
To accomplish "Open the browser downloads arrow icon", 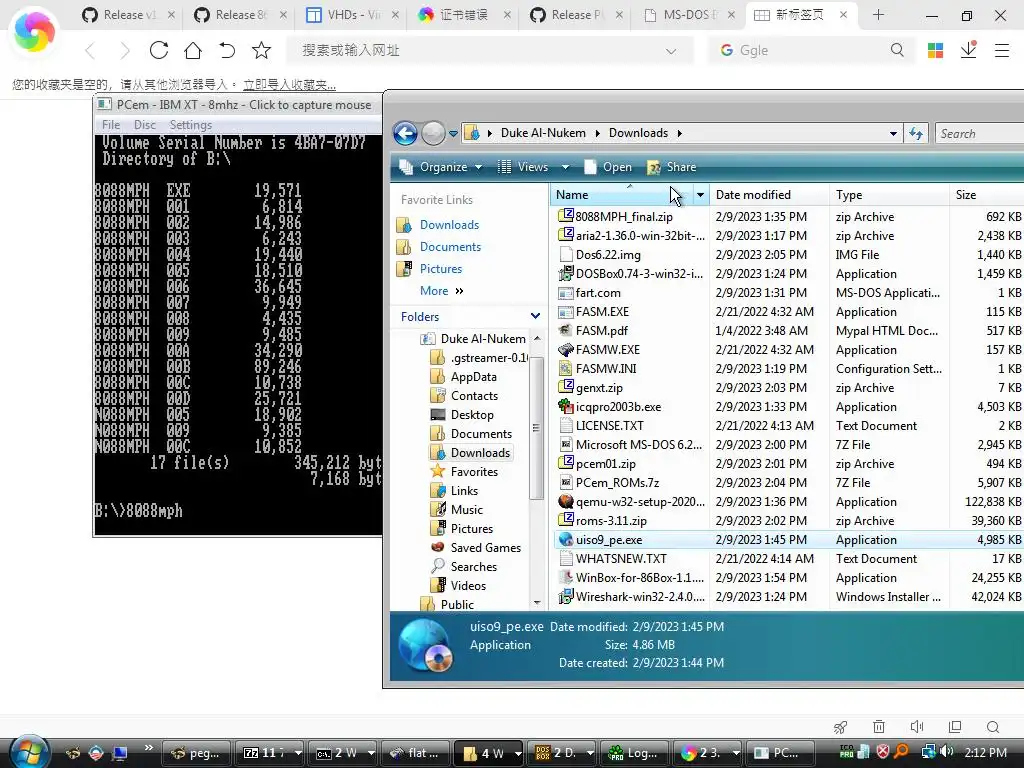I will (968, 50).
